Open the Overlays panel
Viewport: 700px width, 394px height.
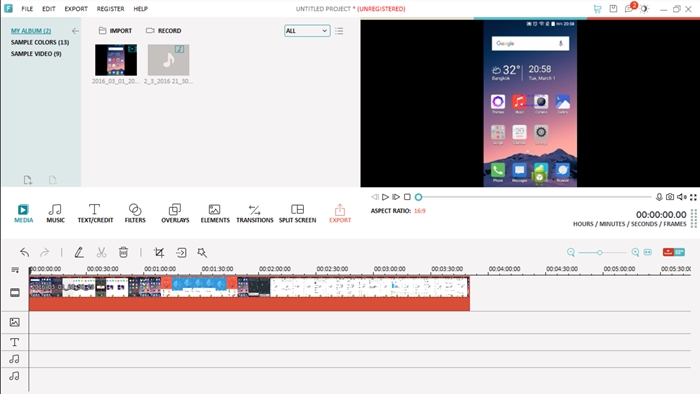tap(175, 213)
